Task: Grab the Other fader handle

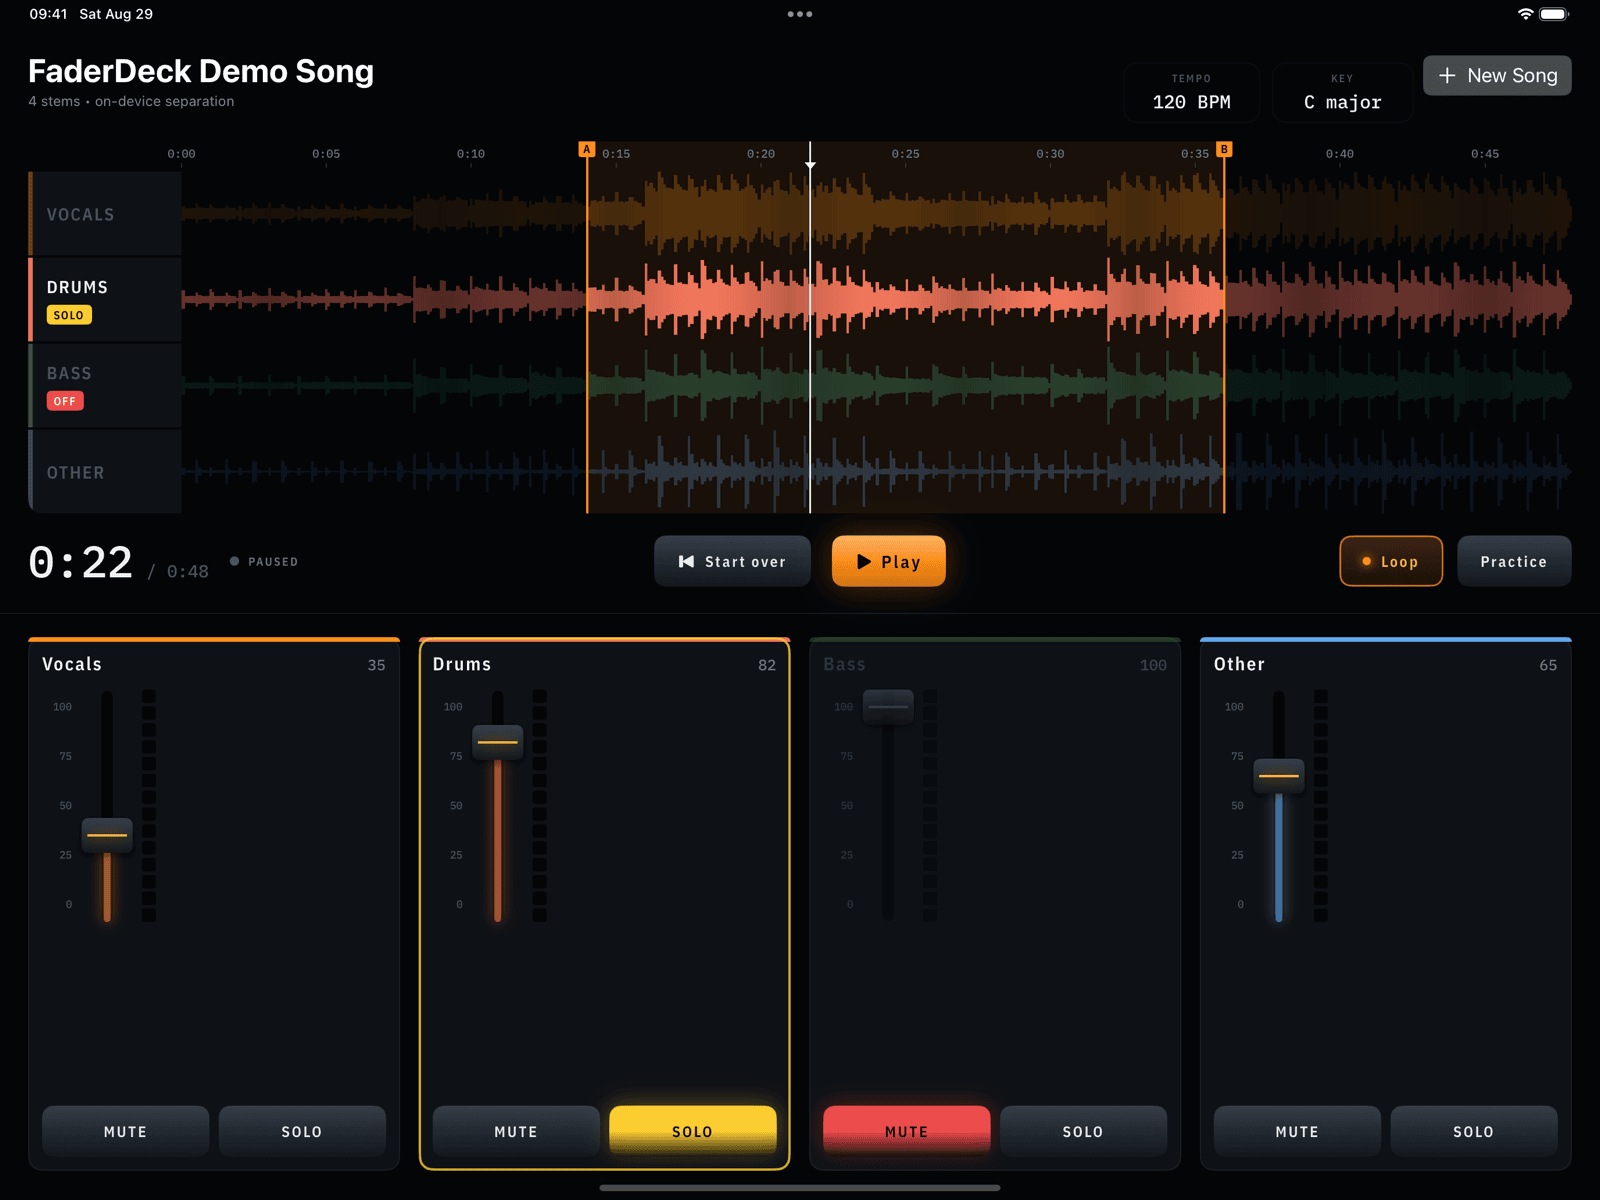Action: [1279, 776]
